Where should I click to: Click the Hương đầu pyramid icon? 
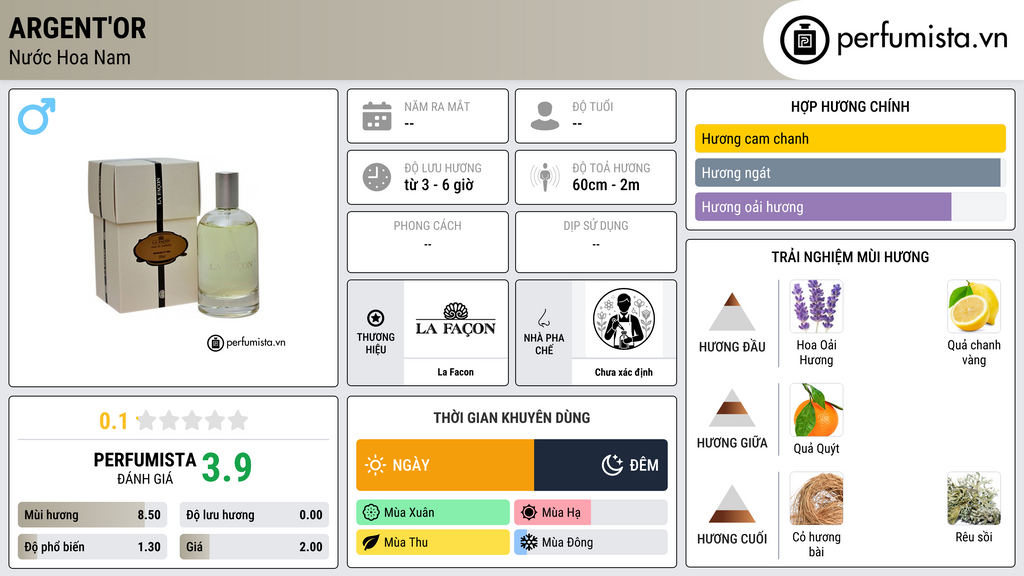pyautogui.click(x=732, y=312)
